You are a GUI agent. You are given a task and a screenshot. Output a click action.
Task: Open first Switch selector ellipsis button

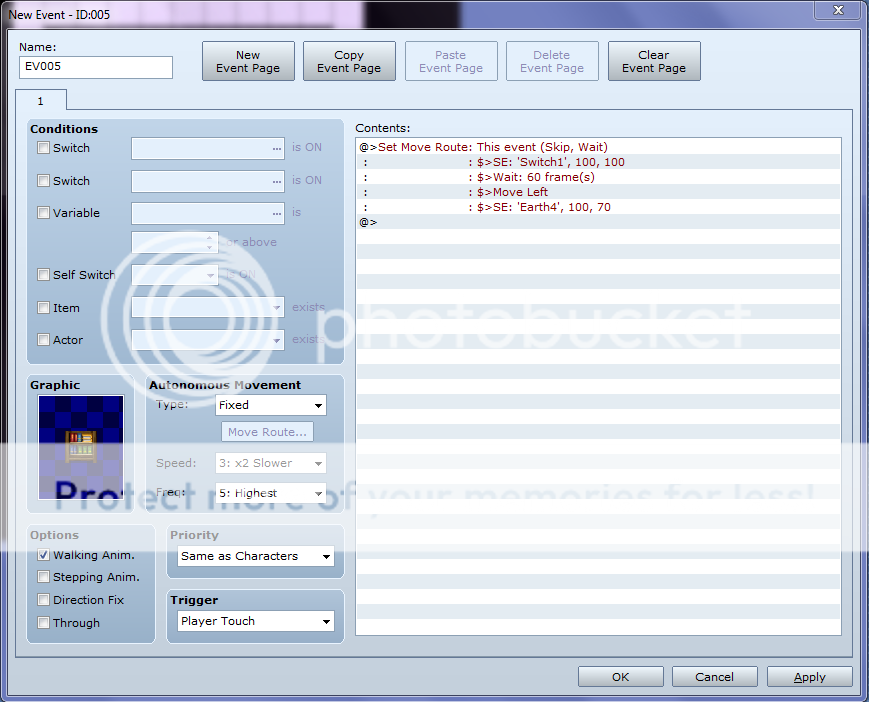[277, 148]
